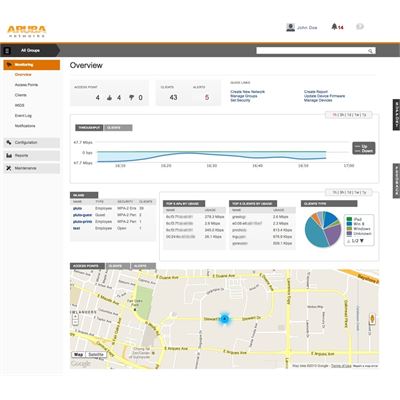Image resolution: width=400 pixels, height=400 pixels.
Task: Select Overview in the sidebar
Action: pyautogui.click(x=23, y=75)
